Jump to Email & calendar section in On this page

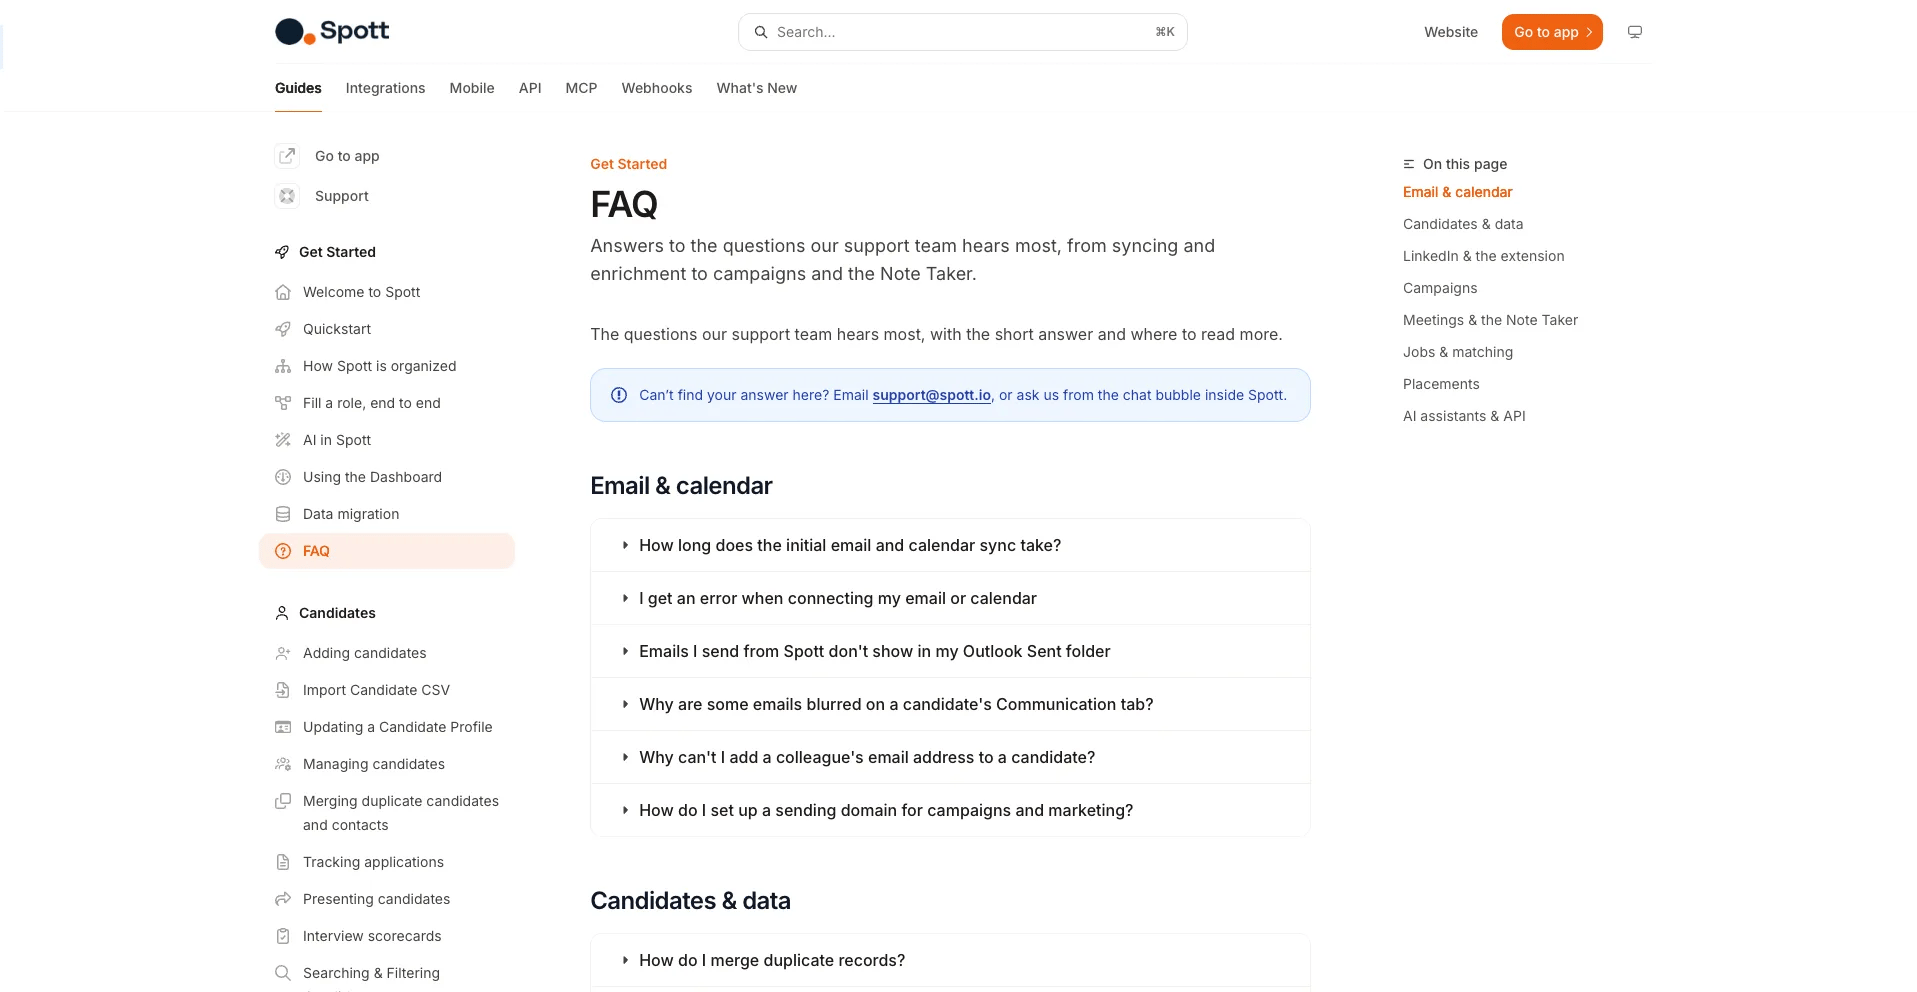(1457, 192)
